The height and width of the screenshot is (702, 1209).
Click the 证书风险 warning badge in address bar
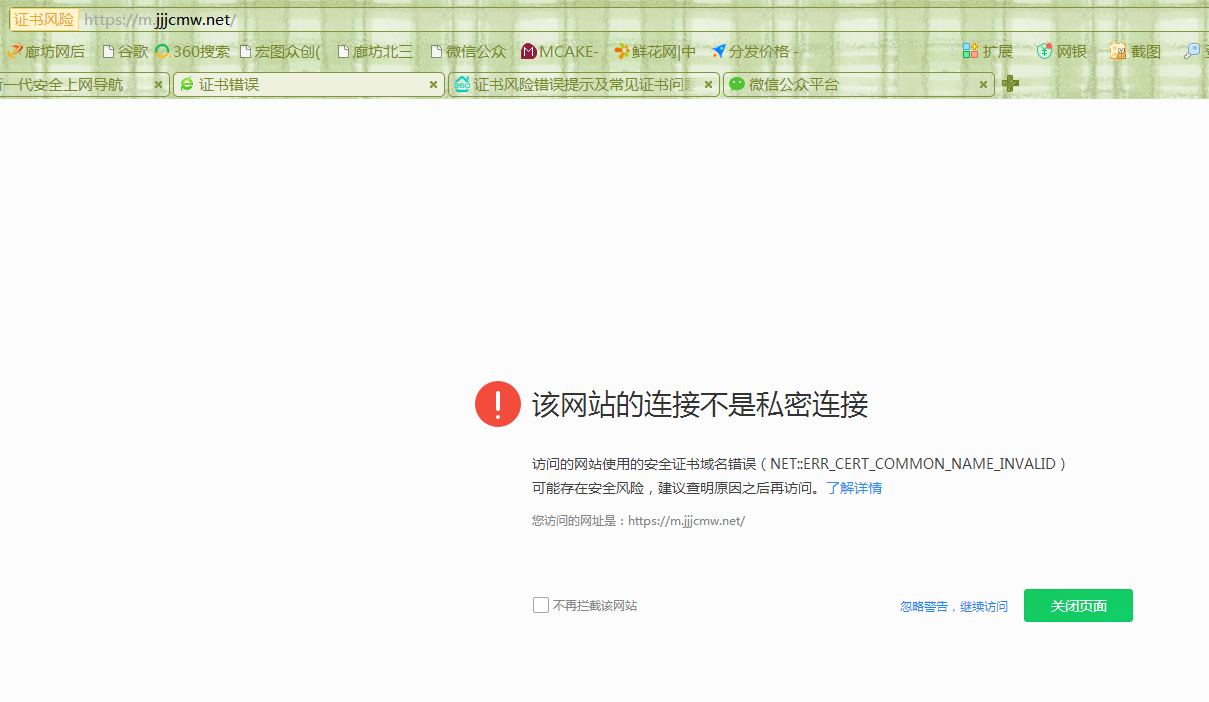point(43,19)
